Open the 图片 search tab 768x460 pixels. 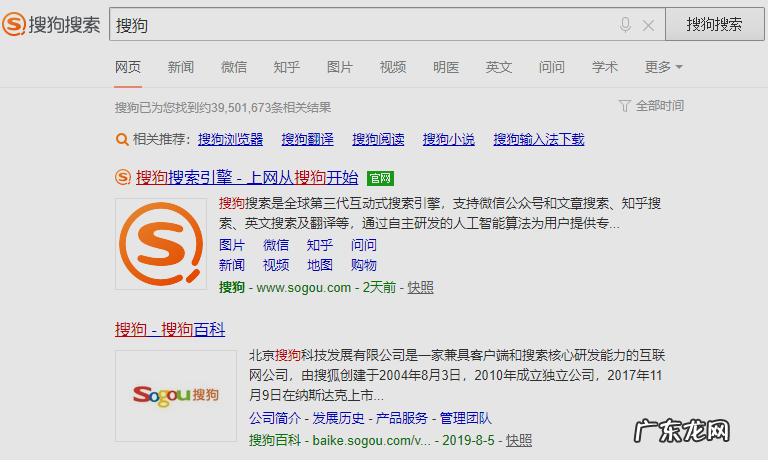click(340, 67)
